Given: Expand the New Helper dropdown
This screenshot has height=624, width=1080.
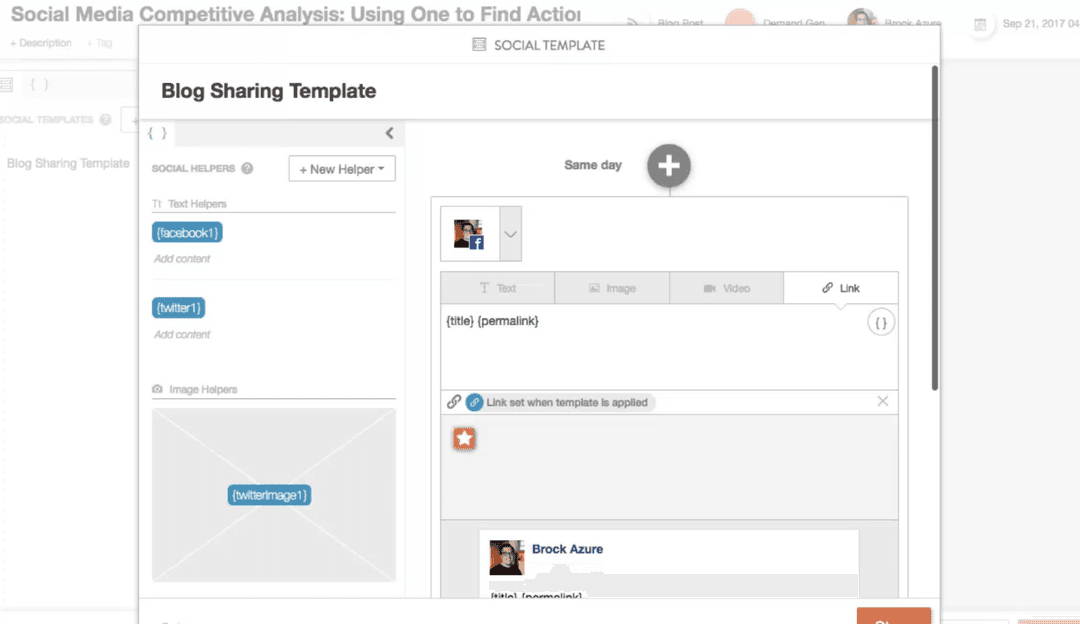Looking at the screenshot, I should [342, 168].
